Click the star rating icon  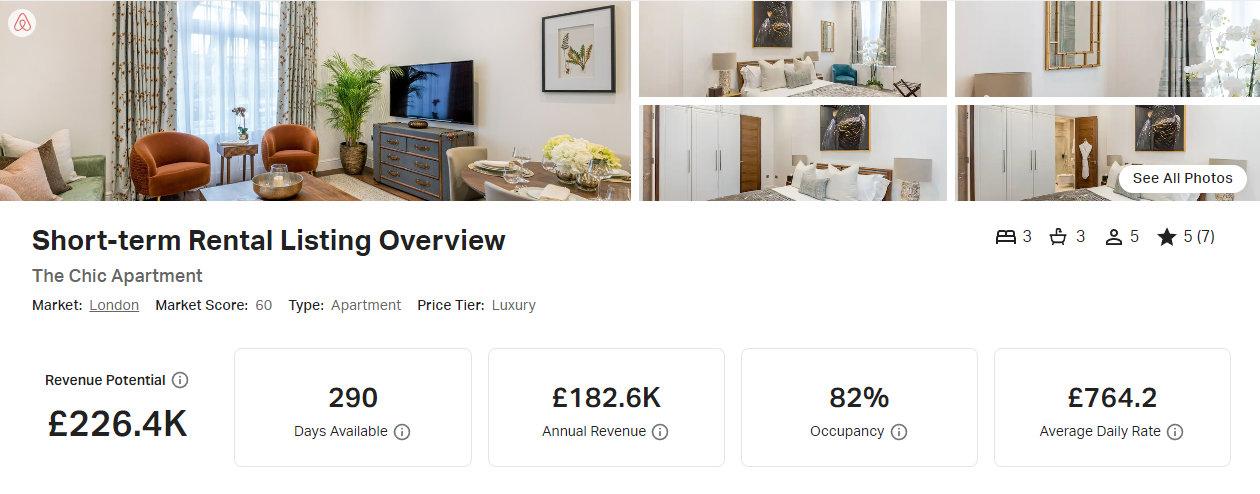[1167, 237]
